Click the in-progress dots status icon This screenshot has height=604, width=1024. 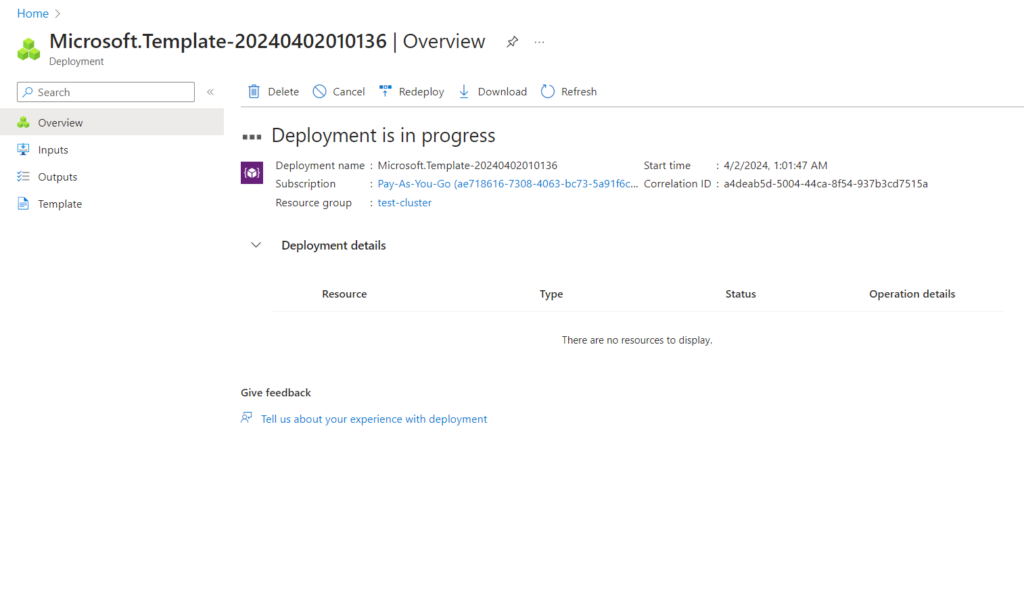[x=252, y=136]
